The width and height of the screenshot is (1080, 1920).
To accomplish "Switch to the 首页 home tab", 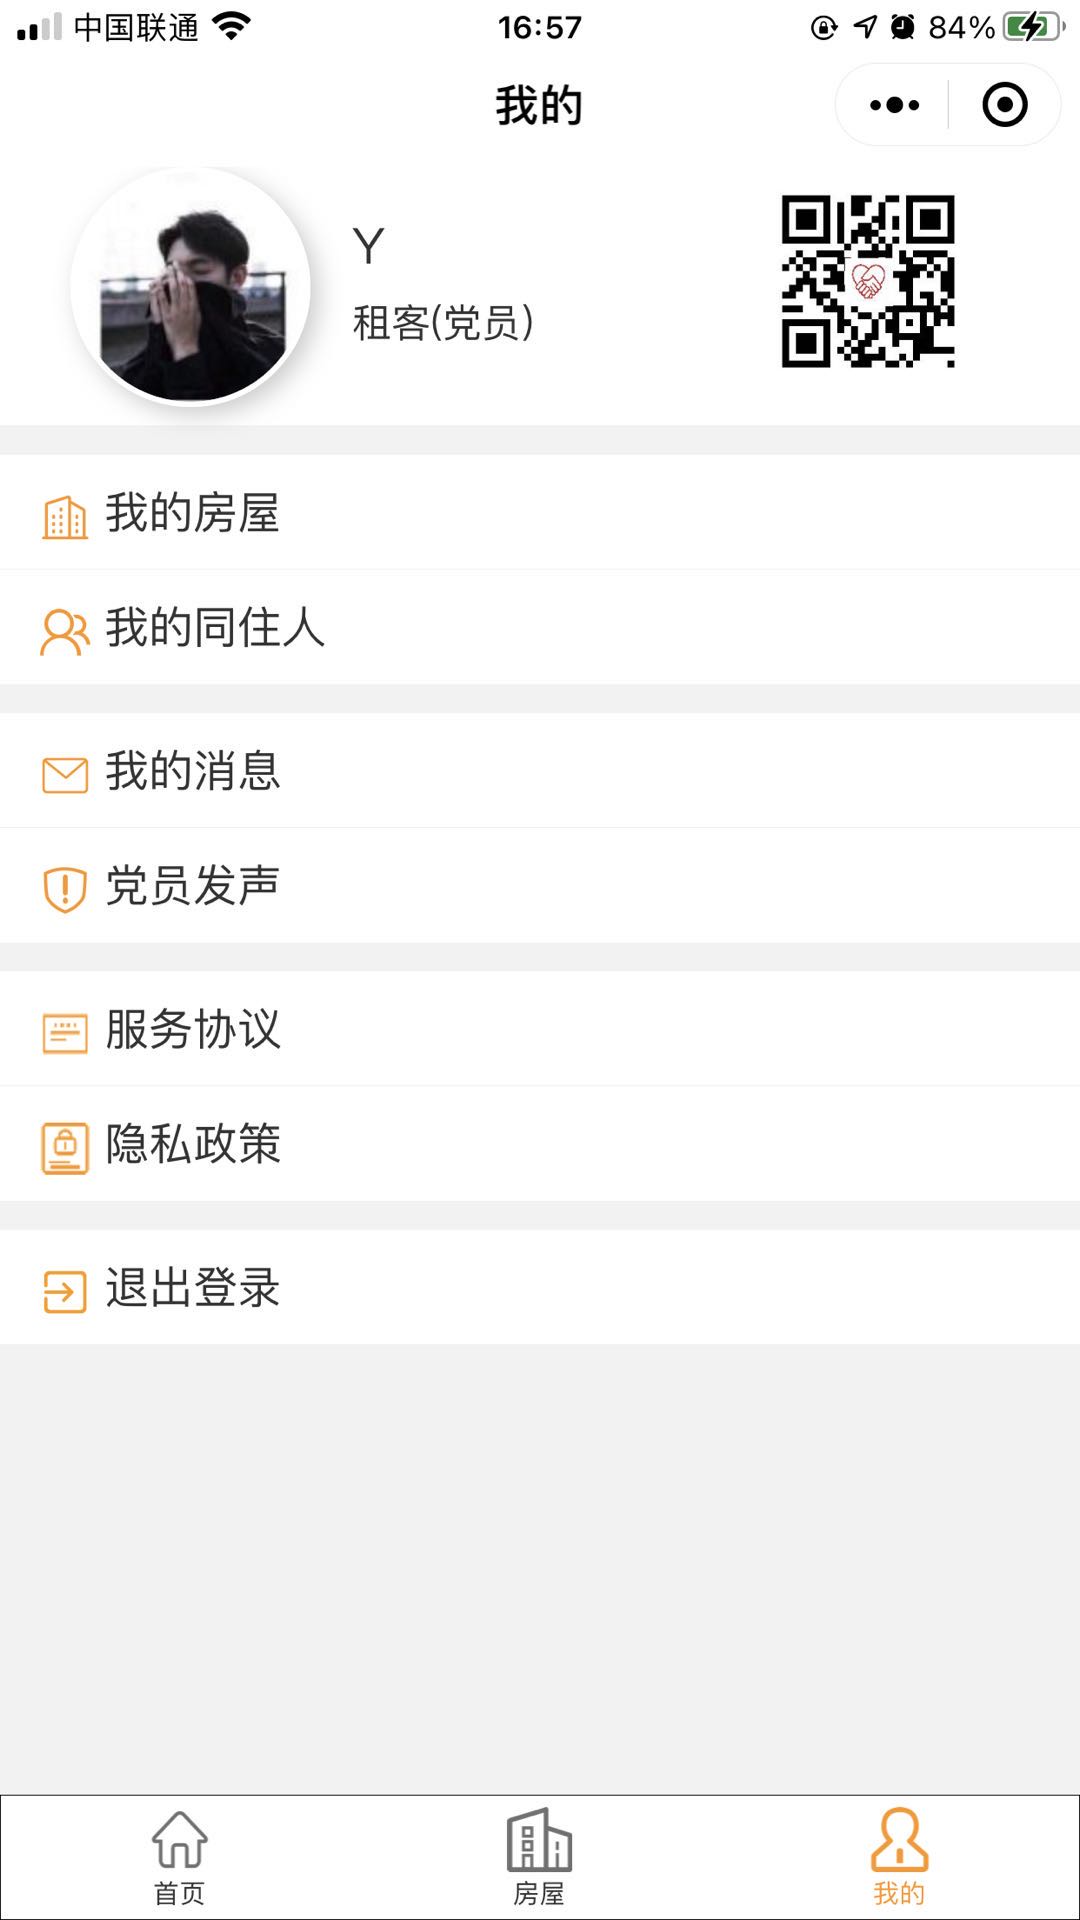I will pos(180,1857).
